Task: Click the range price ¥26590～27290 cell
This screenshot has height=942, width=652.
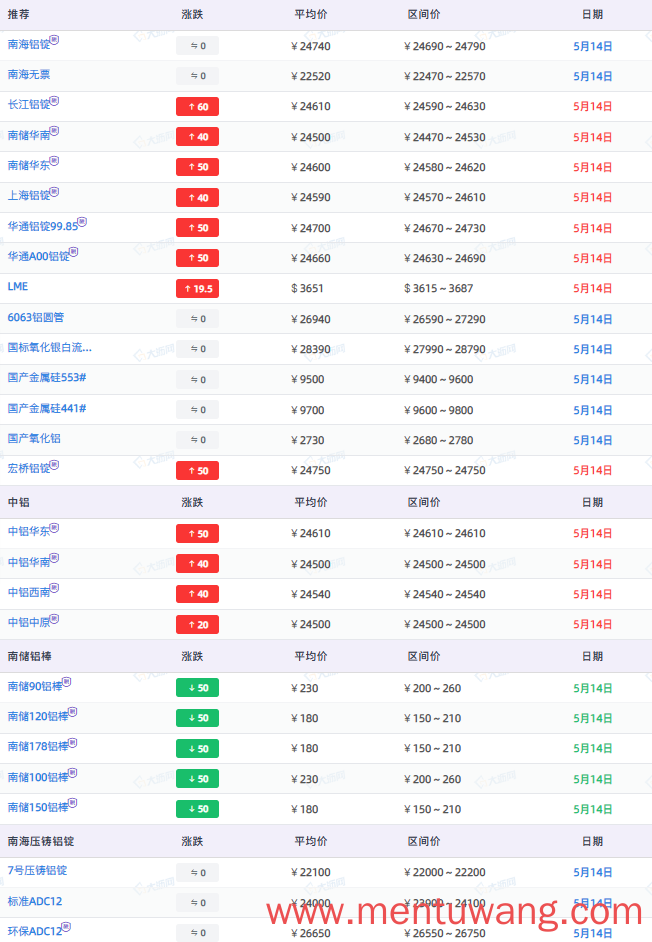Action: pos(445,319)
